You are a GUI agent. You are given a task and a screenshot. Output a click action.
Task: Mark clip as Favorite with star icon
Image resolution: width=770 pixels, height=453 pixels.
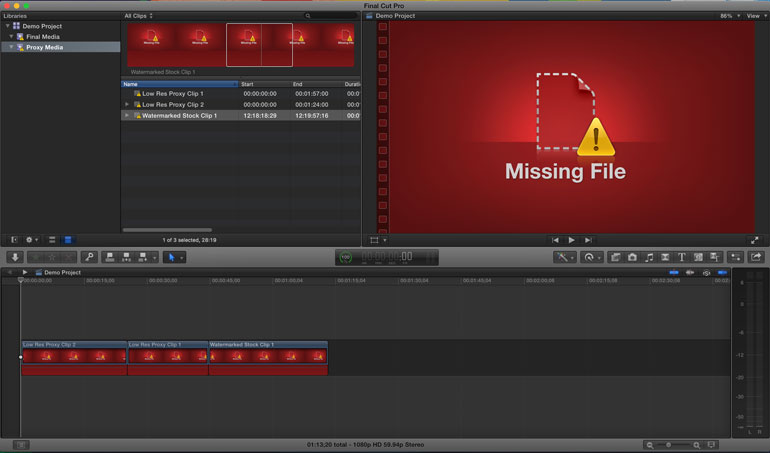(36, 257)
